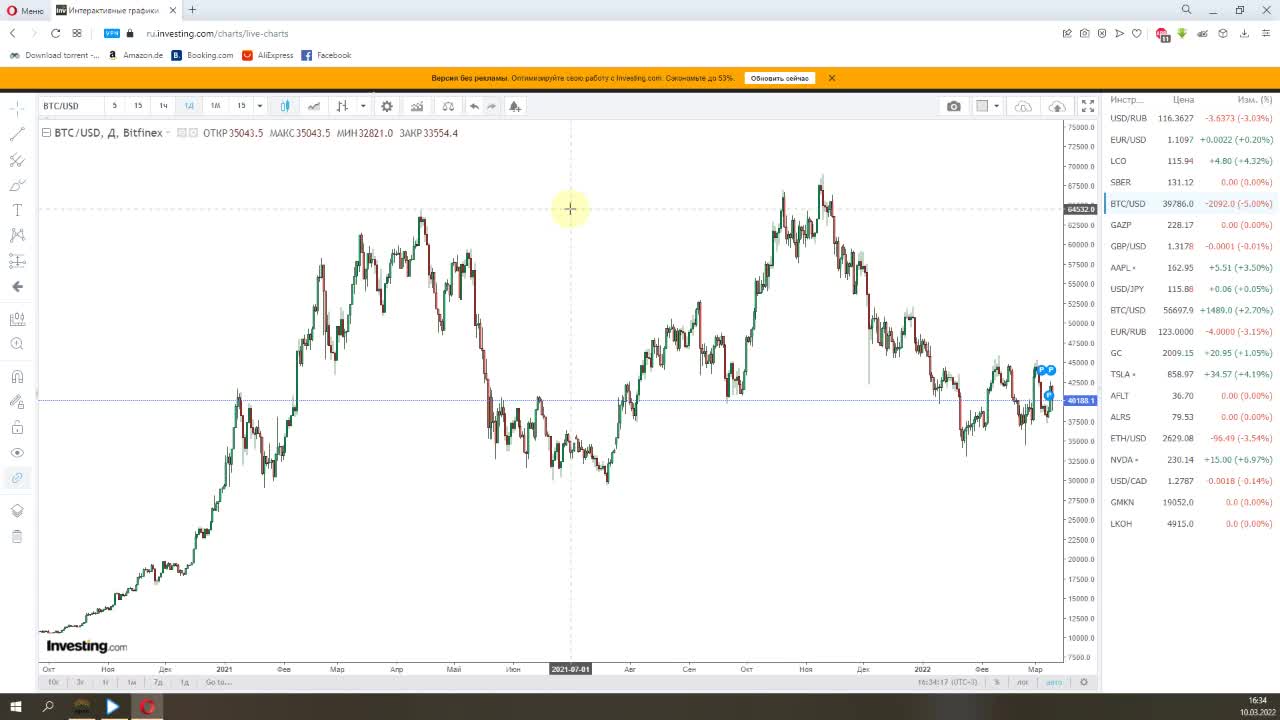The height and width of the screenshot is (720, 1280).
Task: Select the area chart style button
Action: pos(314,106)
